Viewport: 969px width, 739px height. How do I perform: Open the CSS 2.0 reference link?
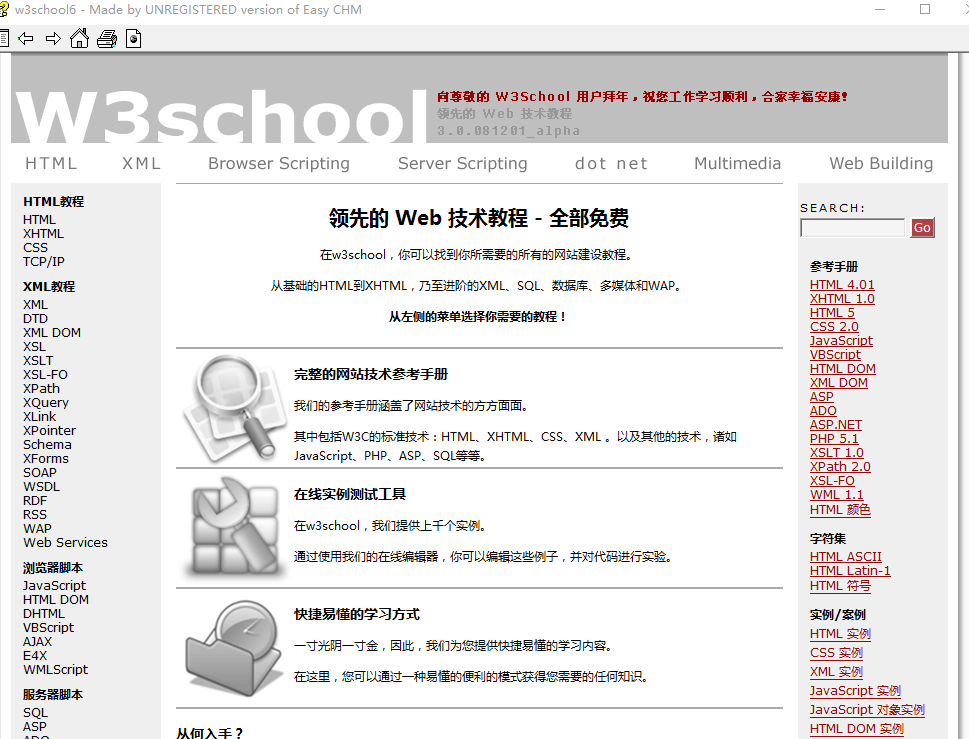[832, 326]
